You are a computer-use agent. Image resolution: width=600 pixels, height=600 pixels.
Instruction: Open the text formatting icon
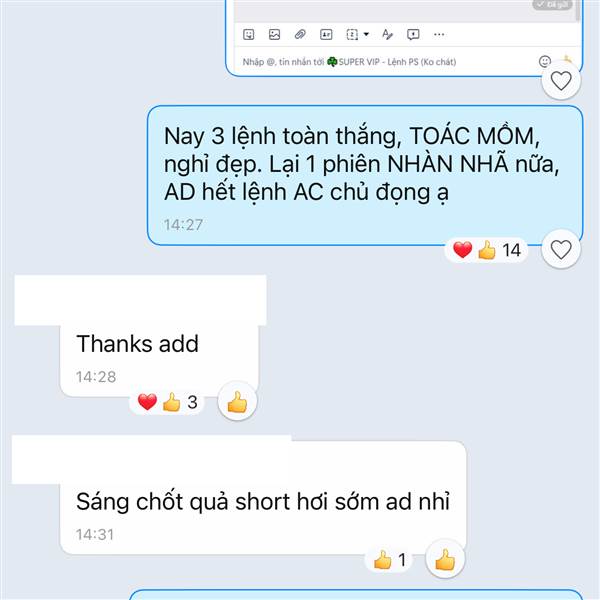[x=387, y=34]
